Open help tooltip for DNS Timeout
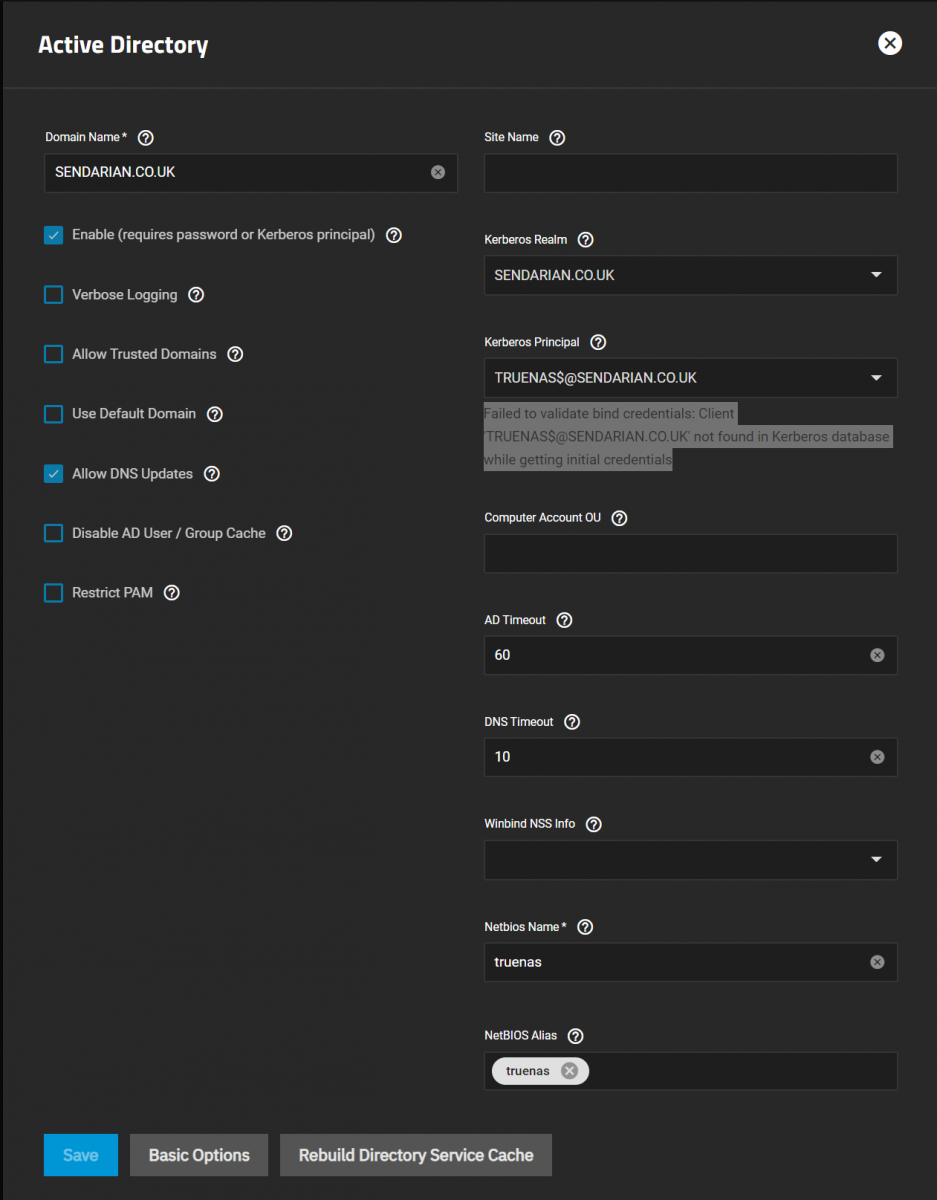This screenshot has height=1200, width=937. point(572,722)
